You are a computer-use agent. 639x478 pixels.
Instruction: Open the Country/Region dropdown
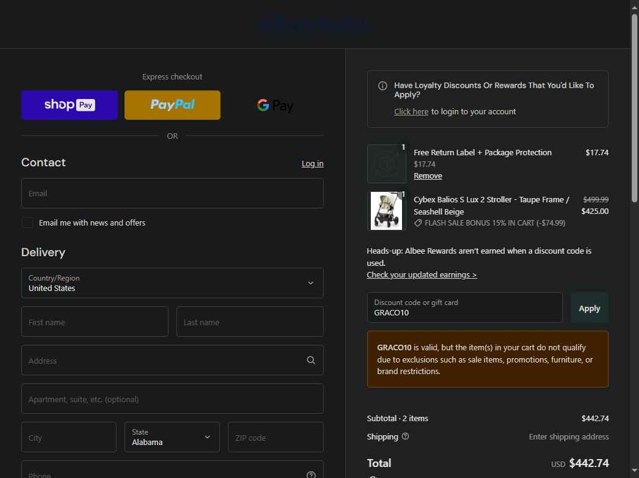point(172,283)
